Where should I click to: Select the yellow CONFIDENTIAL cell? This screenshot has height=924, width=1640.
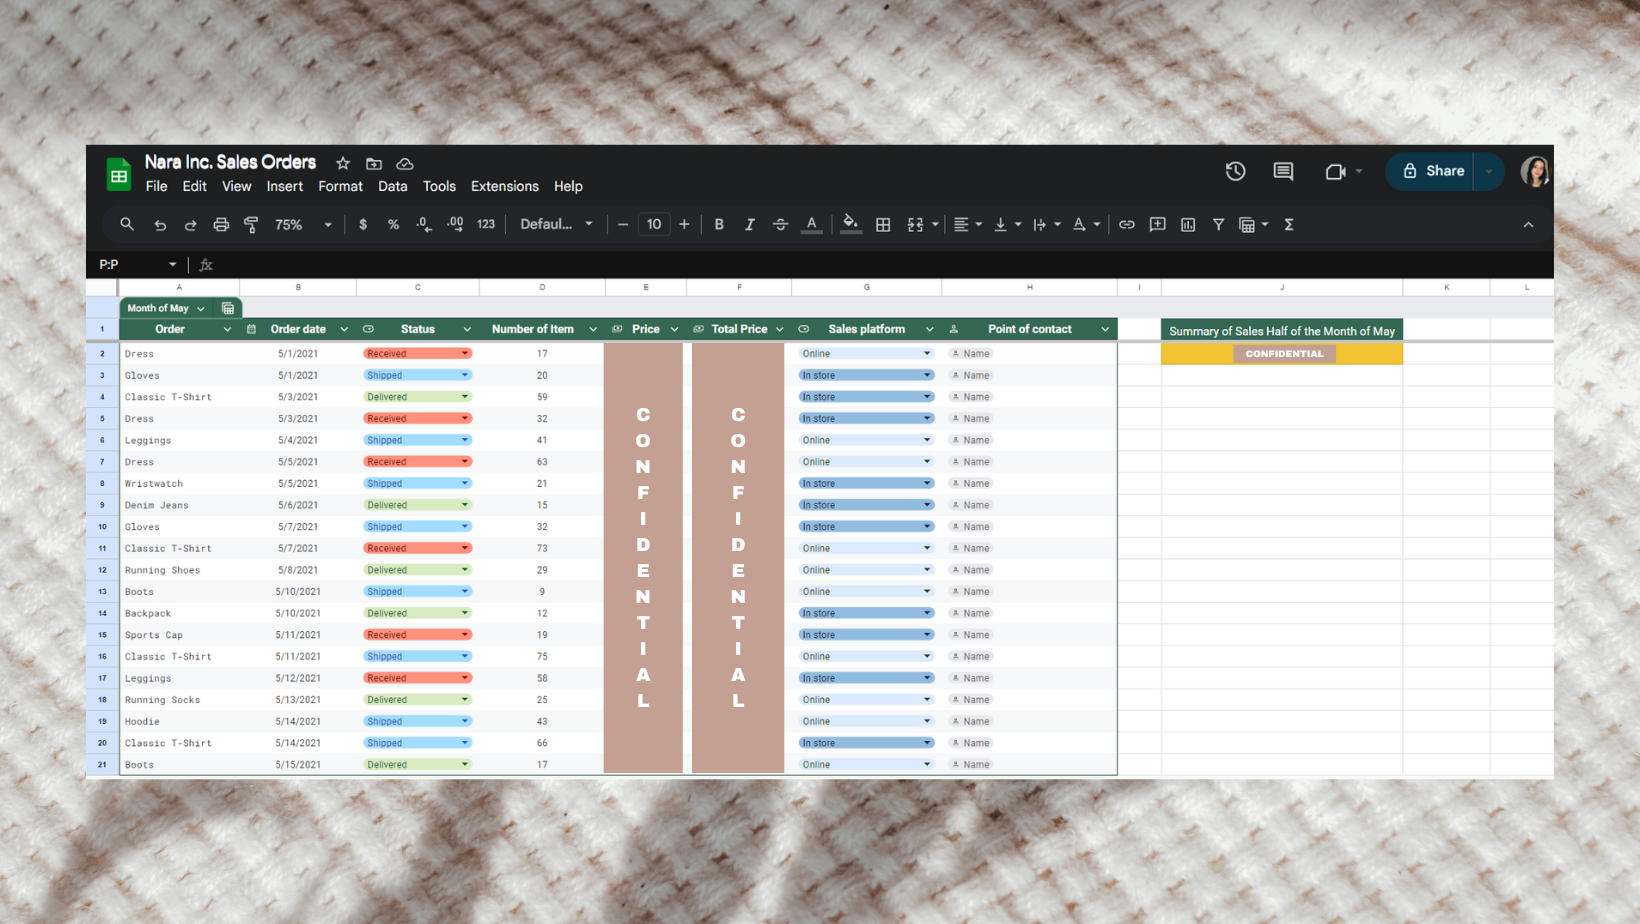coord(1282,354)
